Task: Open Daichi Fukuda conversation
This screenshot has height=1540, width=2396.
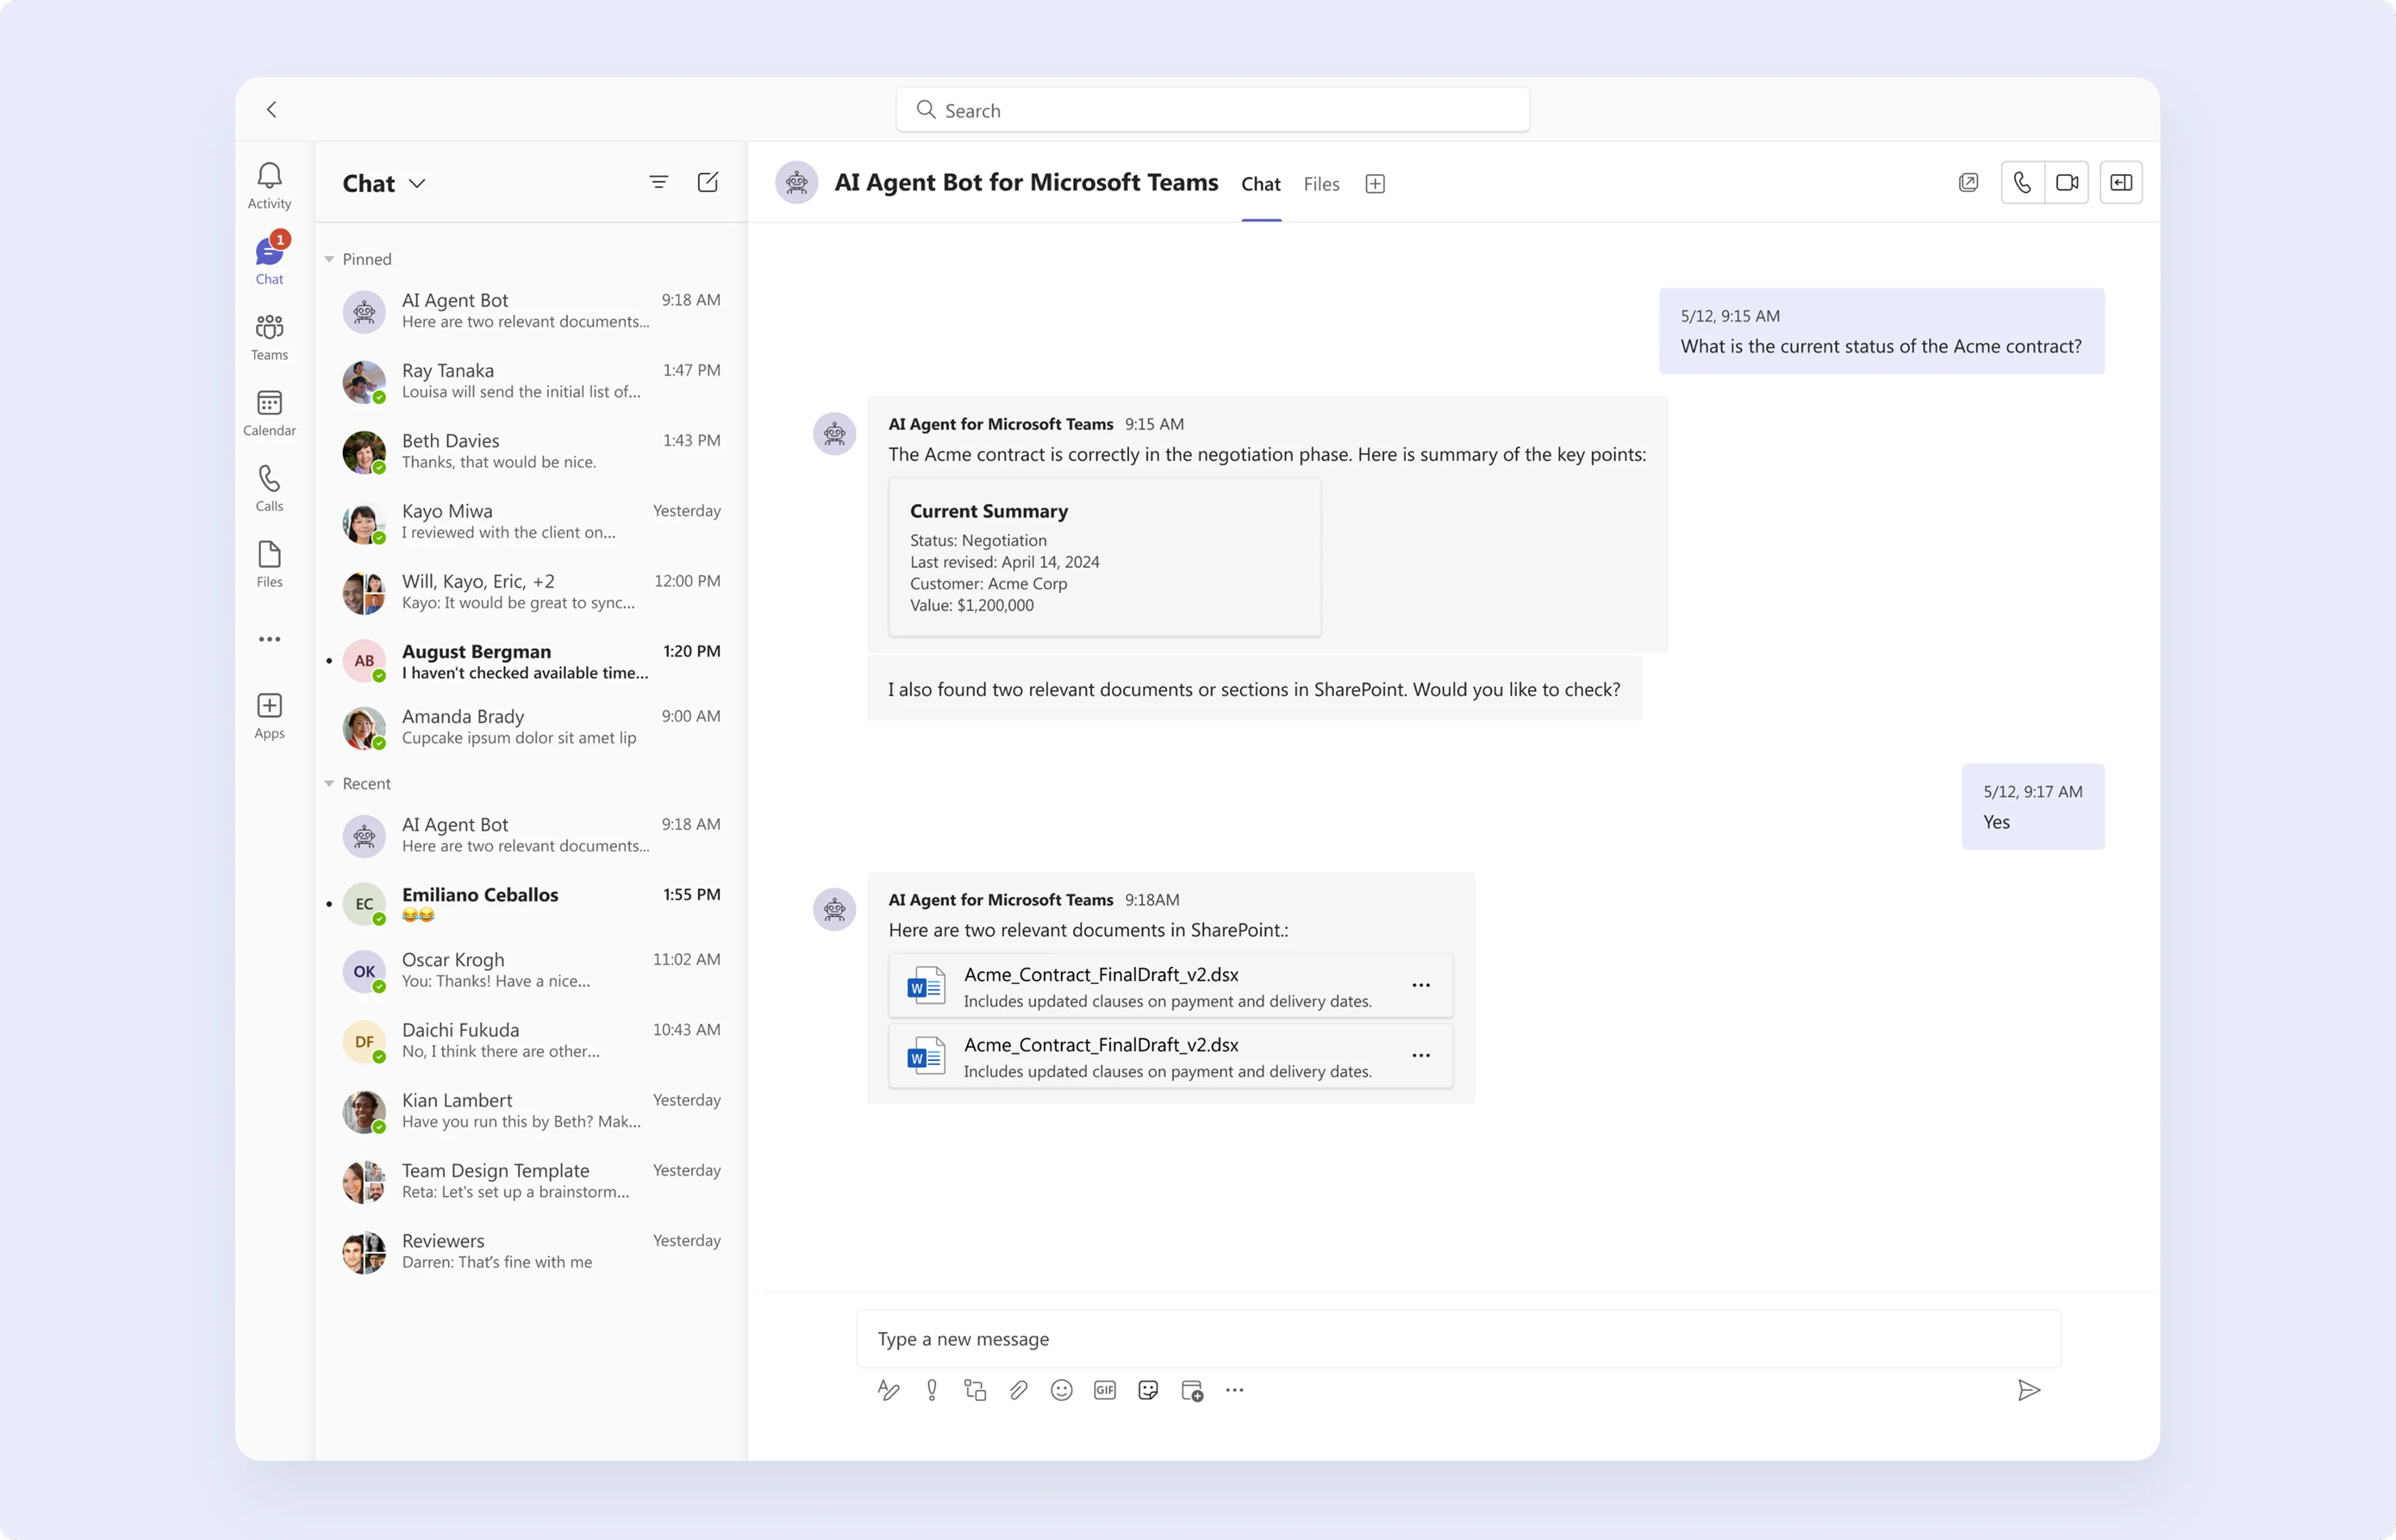Action: [531, 1040]
